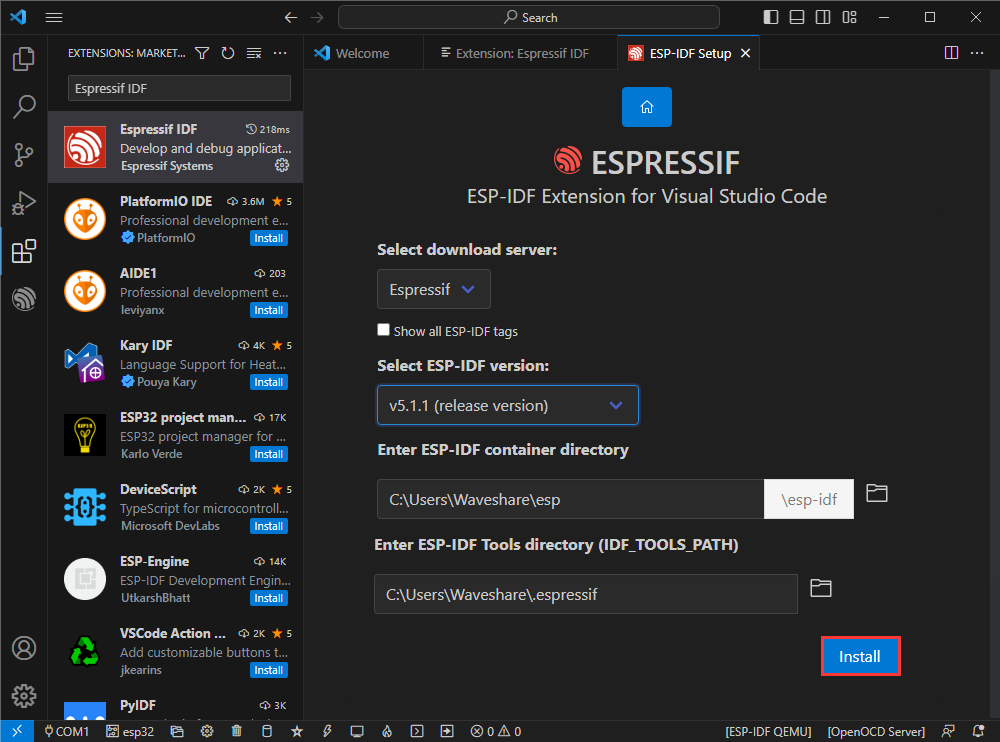Open problems errors and warnings indicator
1000x742 pixels.
tap(496, 731)
